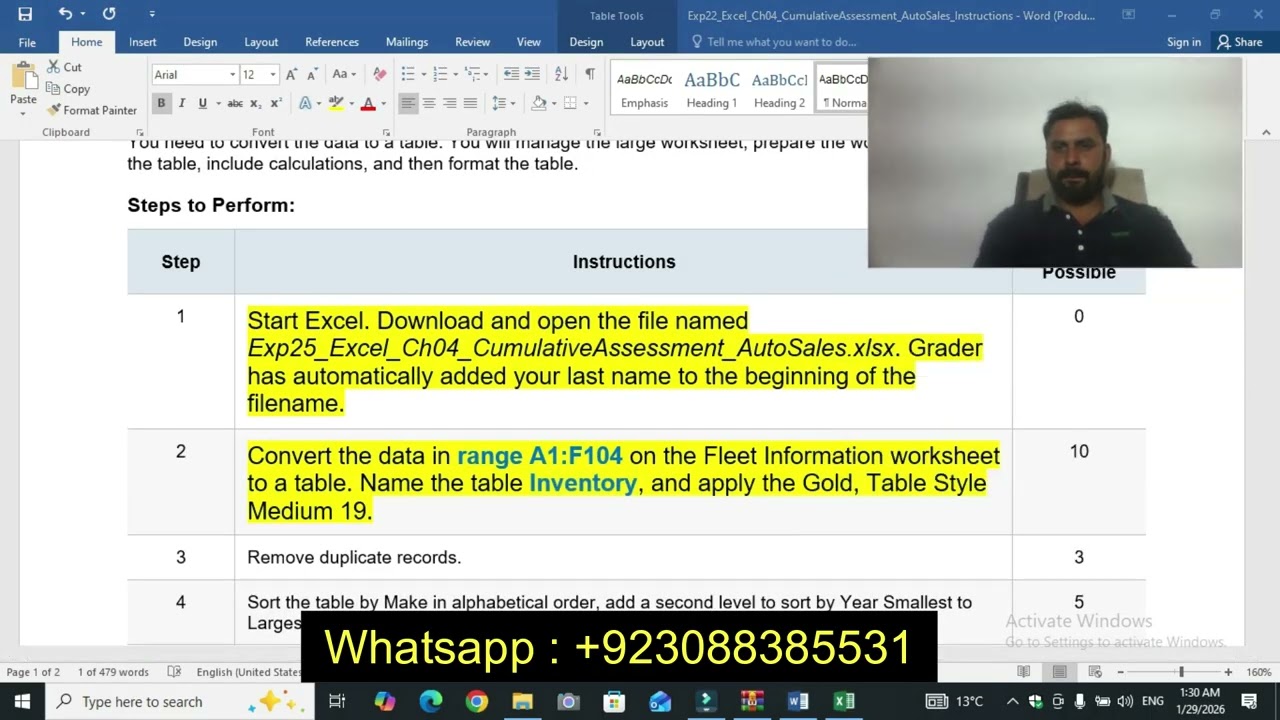1280x720 pixels.
Task: Share the document
Action: pyautogui.click(x=1240, y=42)
